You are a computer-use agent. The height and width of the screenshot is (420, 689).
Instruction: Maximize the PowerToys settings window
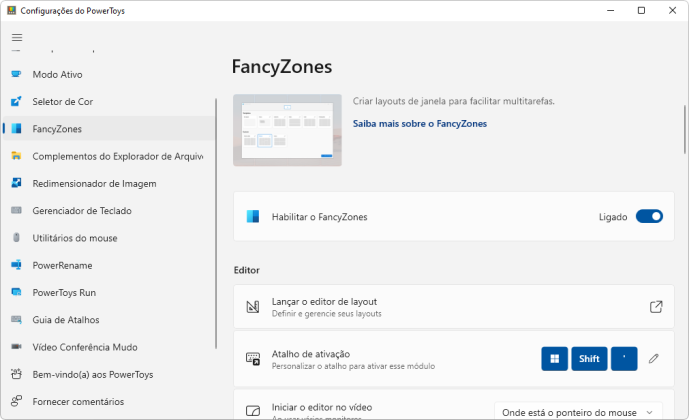pyautogui.click(x=641, y=10)
